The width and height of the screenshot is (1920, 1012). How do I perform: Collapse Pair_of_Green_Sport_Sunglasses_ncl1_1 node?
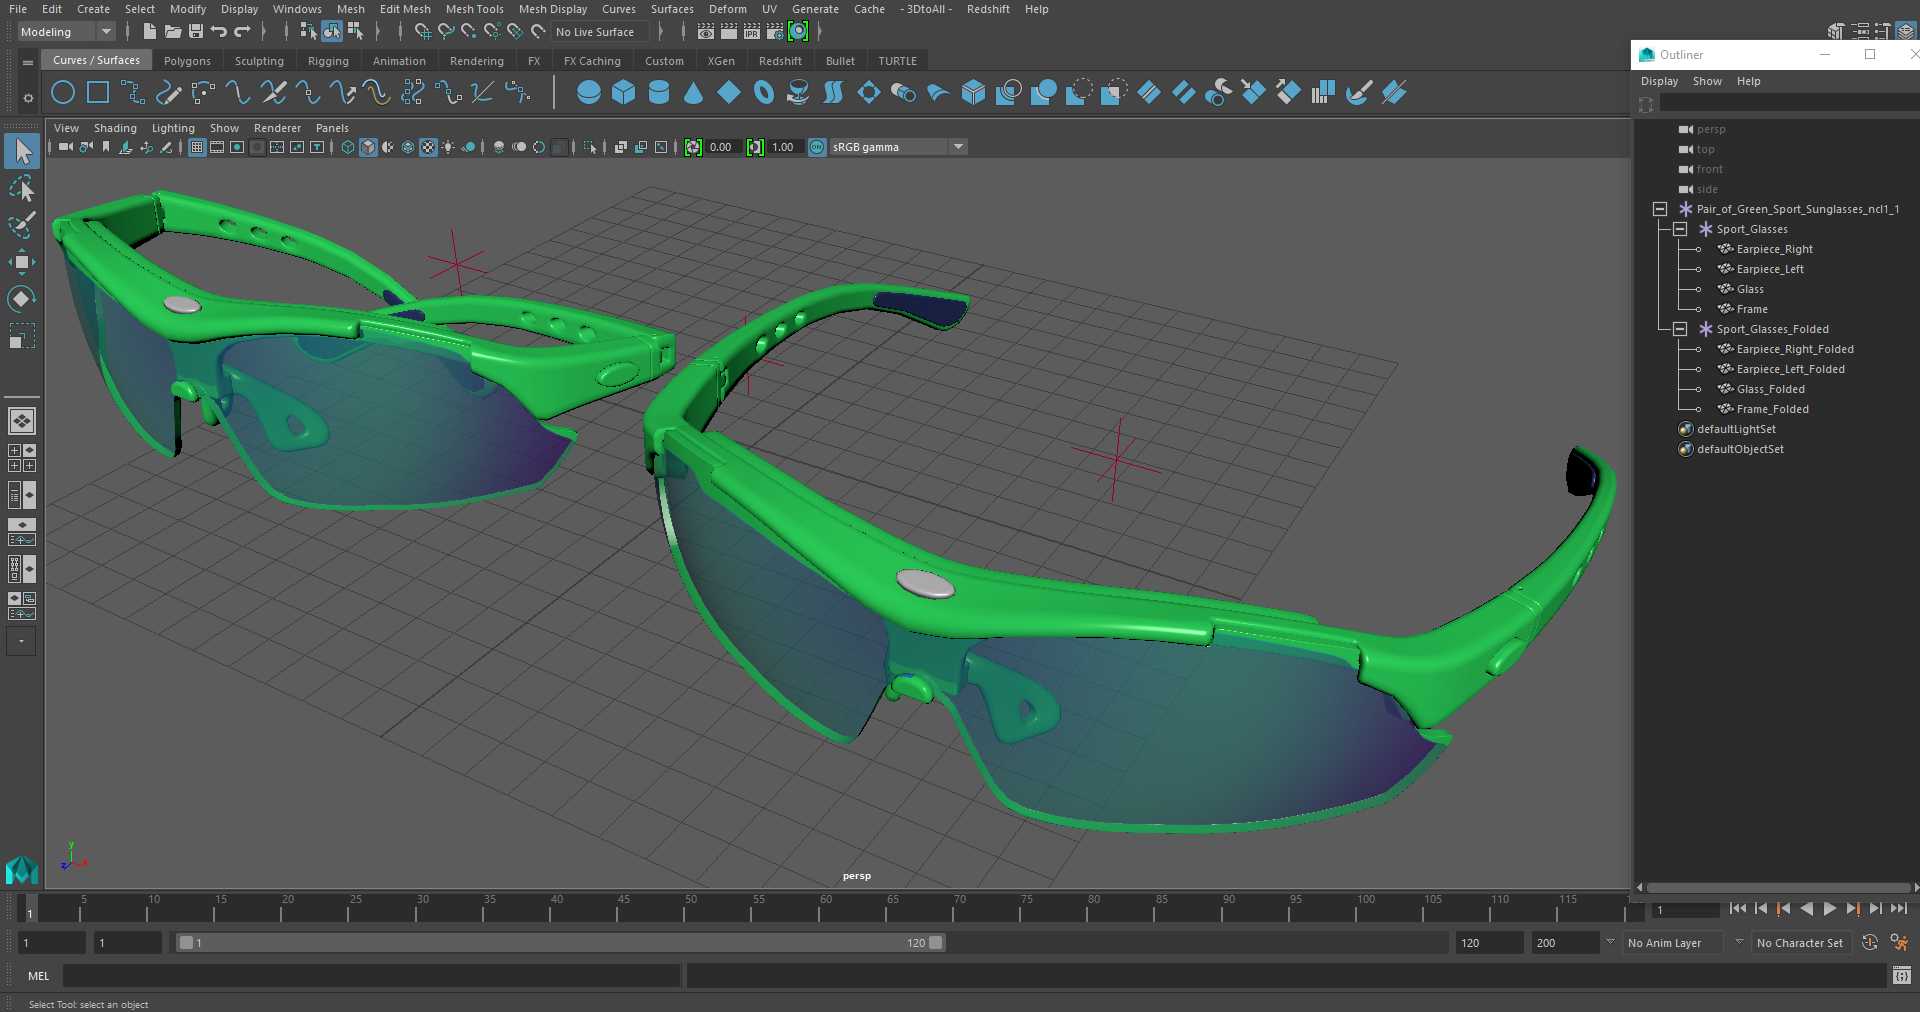[1660, 209]
